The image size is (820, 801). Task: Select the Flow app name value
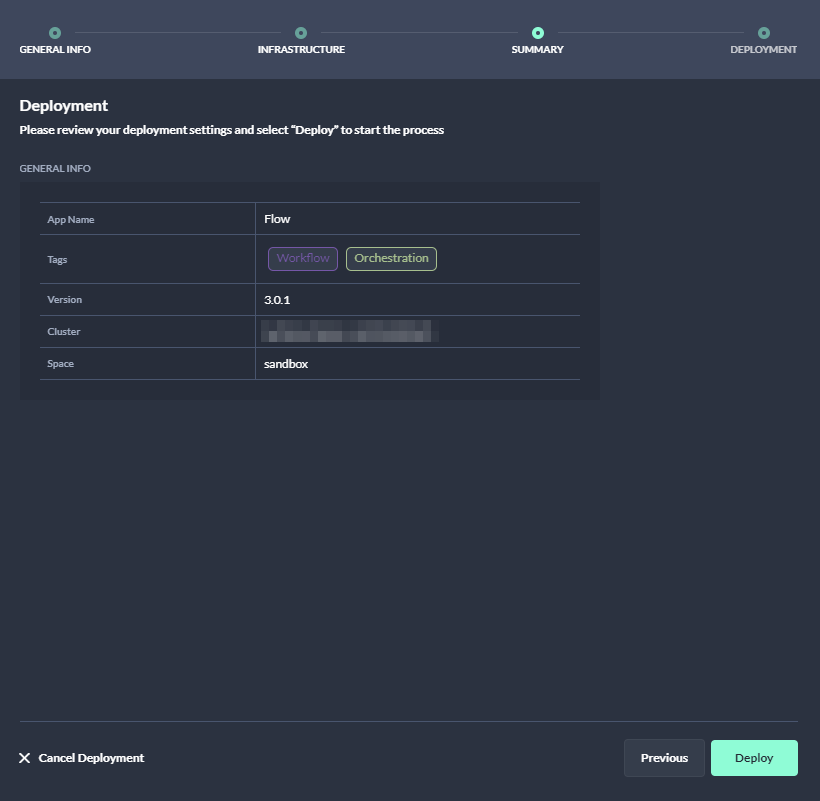[x=277, y=219]
